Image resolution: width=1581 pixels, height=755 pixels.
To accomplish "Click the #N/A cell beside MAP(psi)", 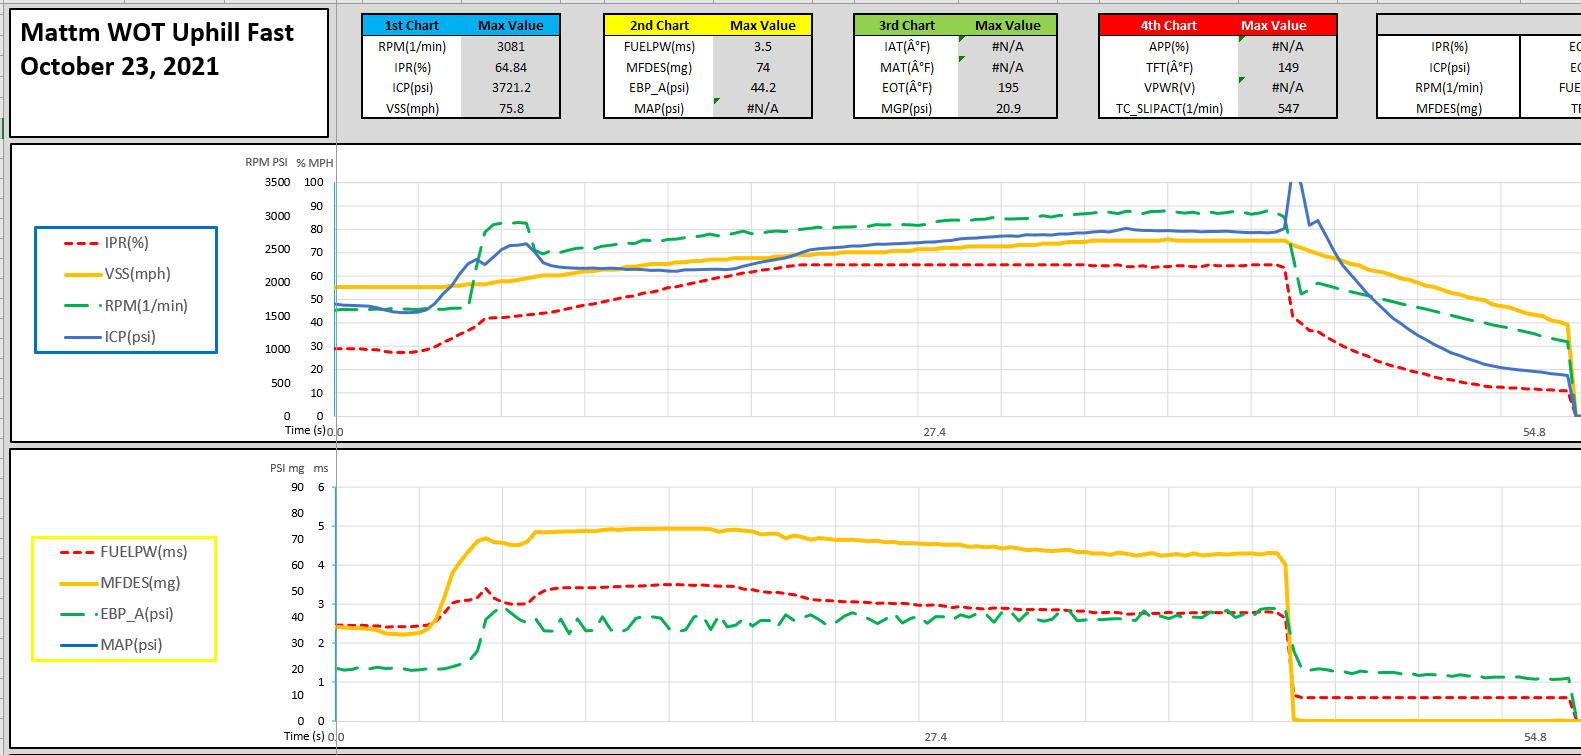I will point(762,109).
